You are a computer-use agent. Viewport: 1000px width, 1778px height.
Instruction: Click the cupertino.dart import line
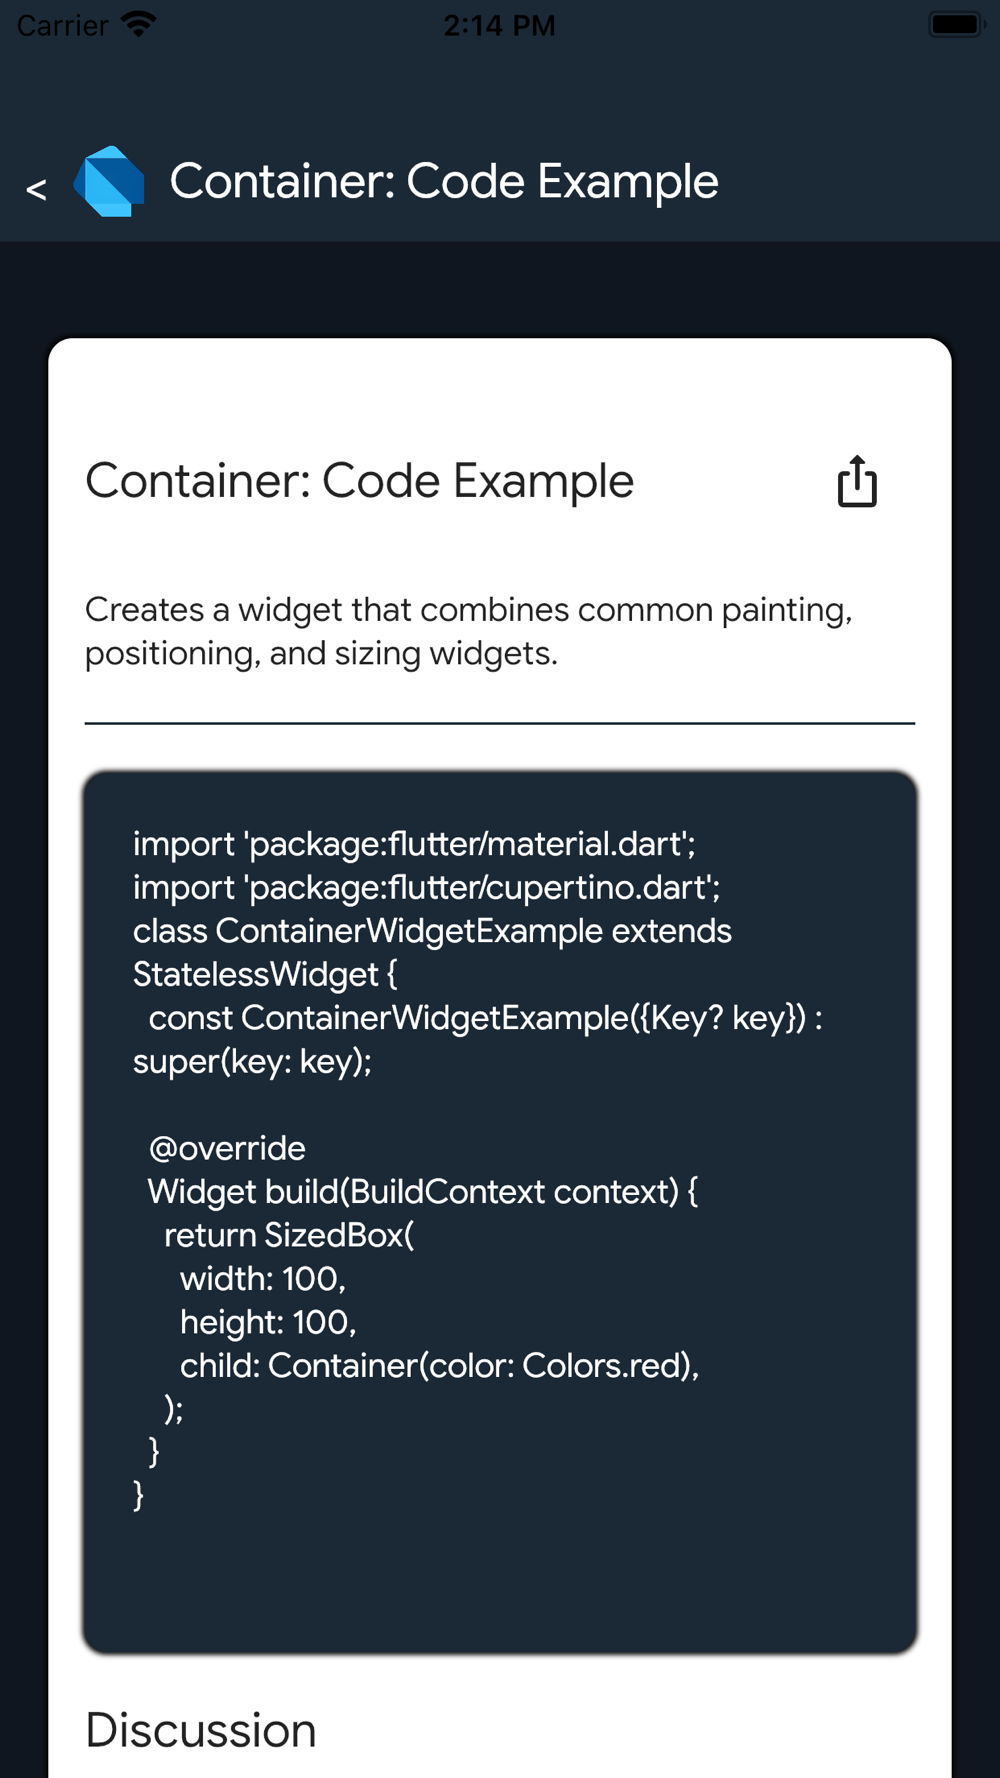(427, 888)
